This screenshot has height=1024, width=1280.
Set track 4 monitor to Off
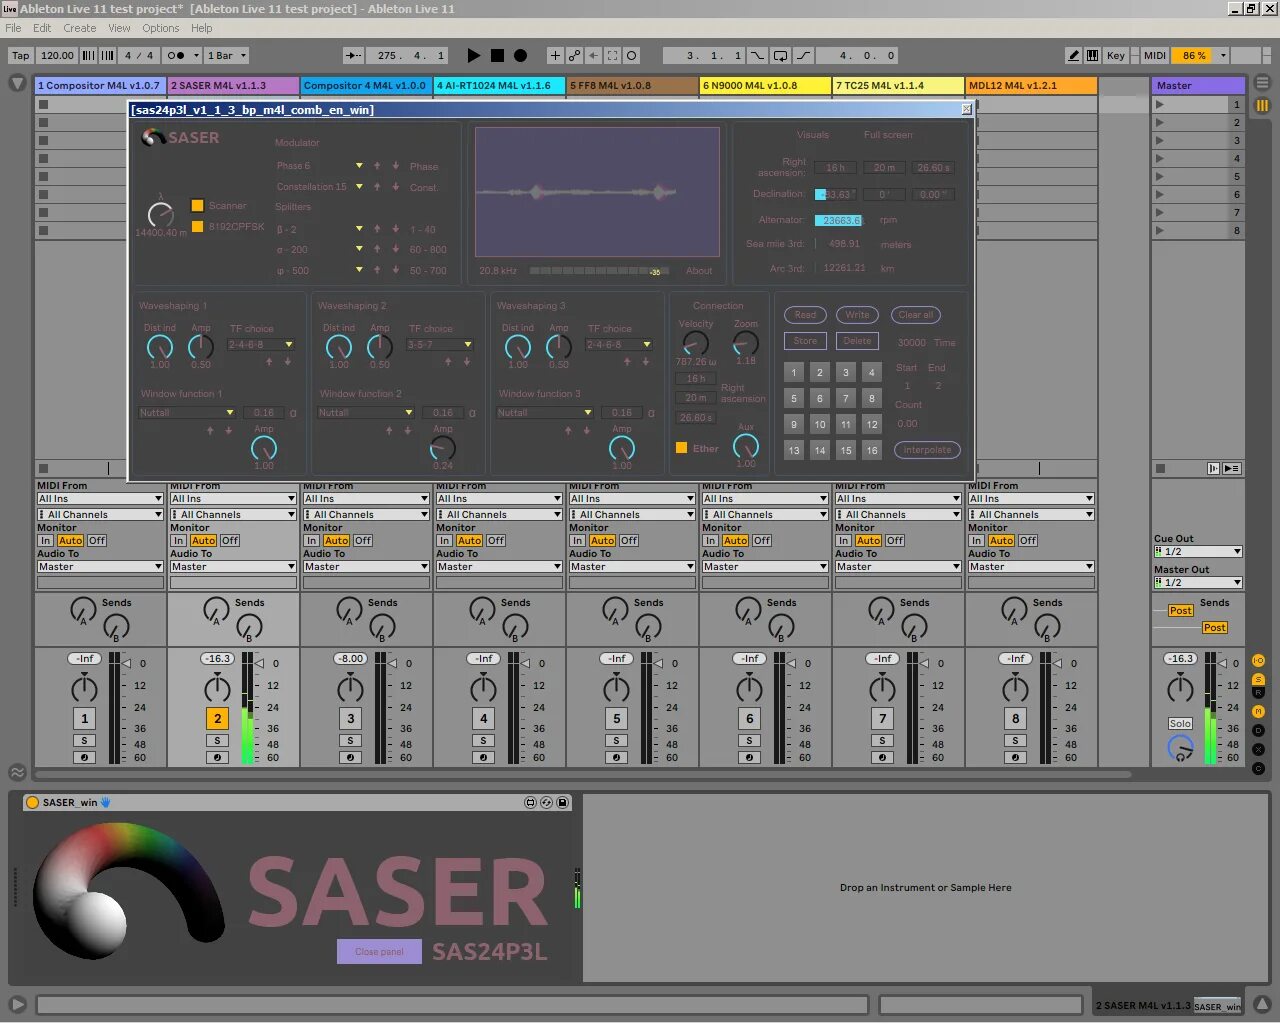496,541
